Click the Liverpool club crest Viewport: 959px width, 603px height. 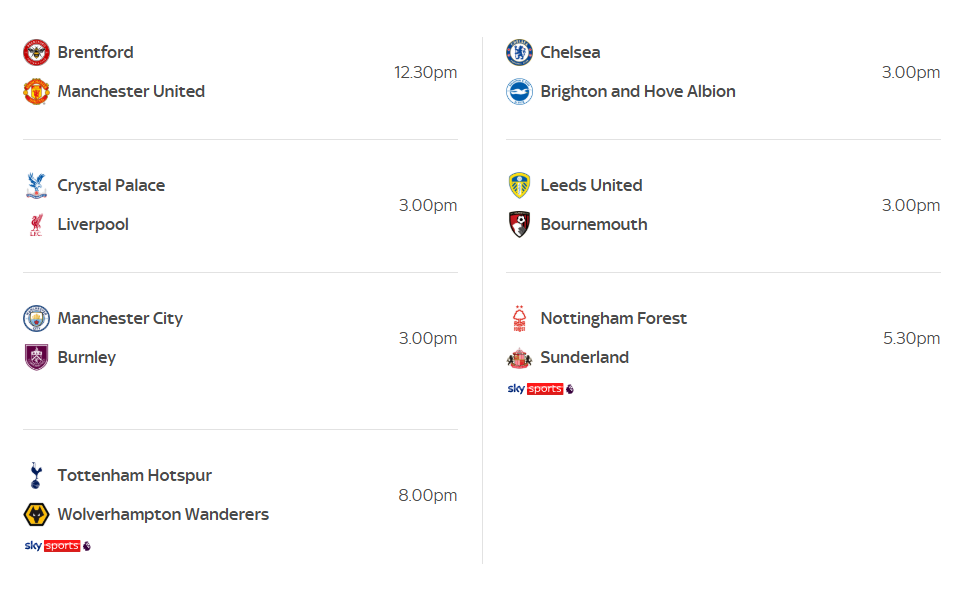pyautogui.click(x=36, y=225)
